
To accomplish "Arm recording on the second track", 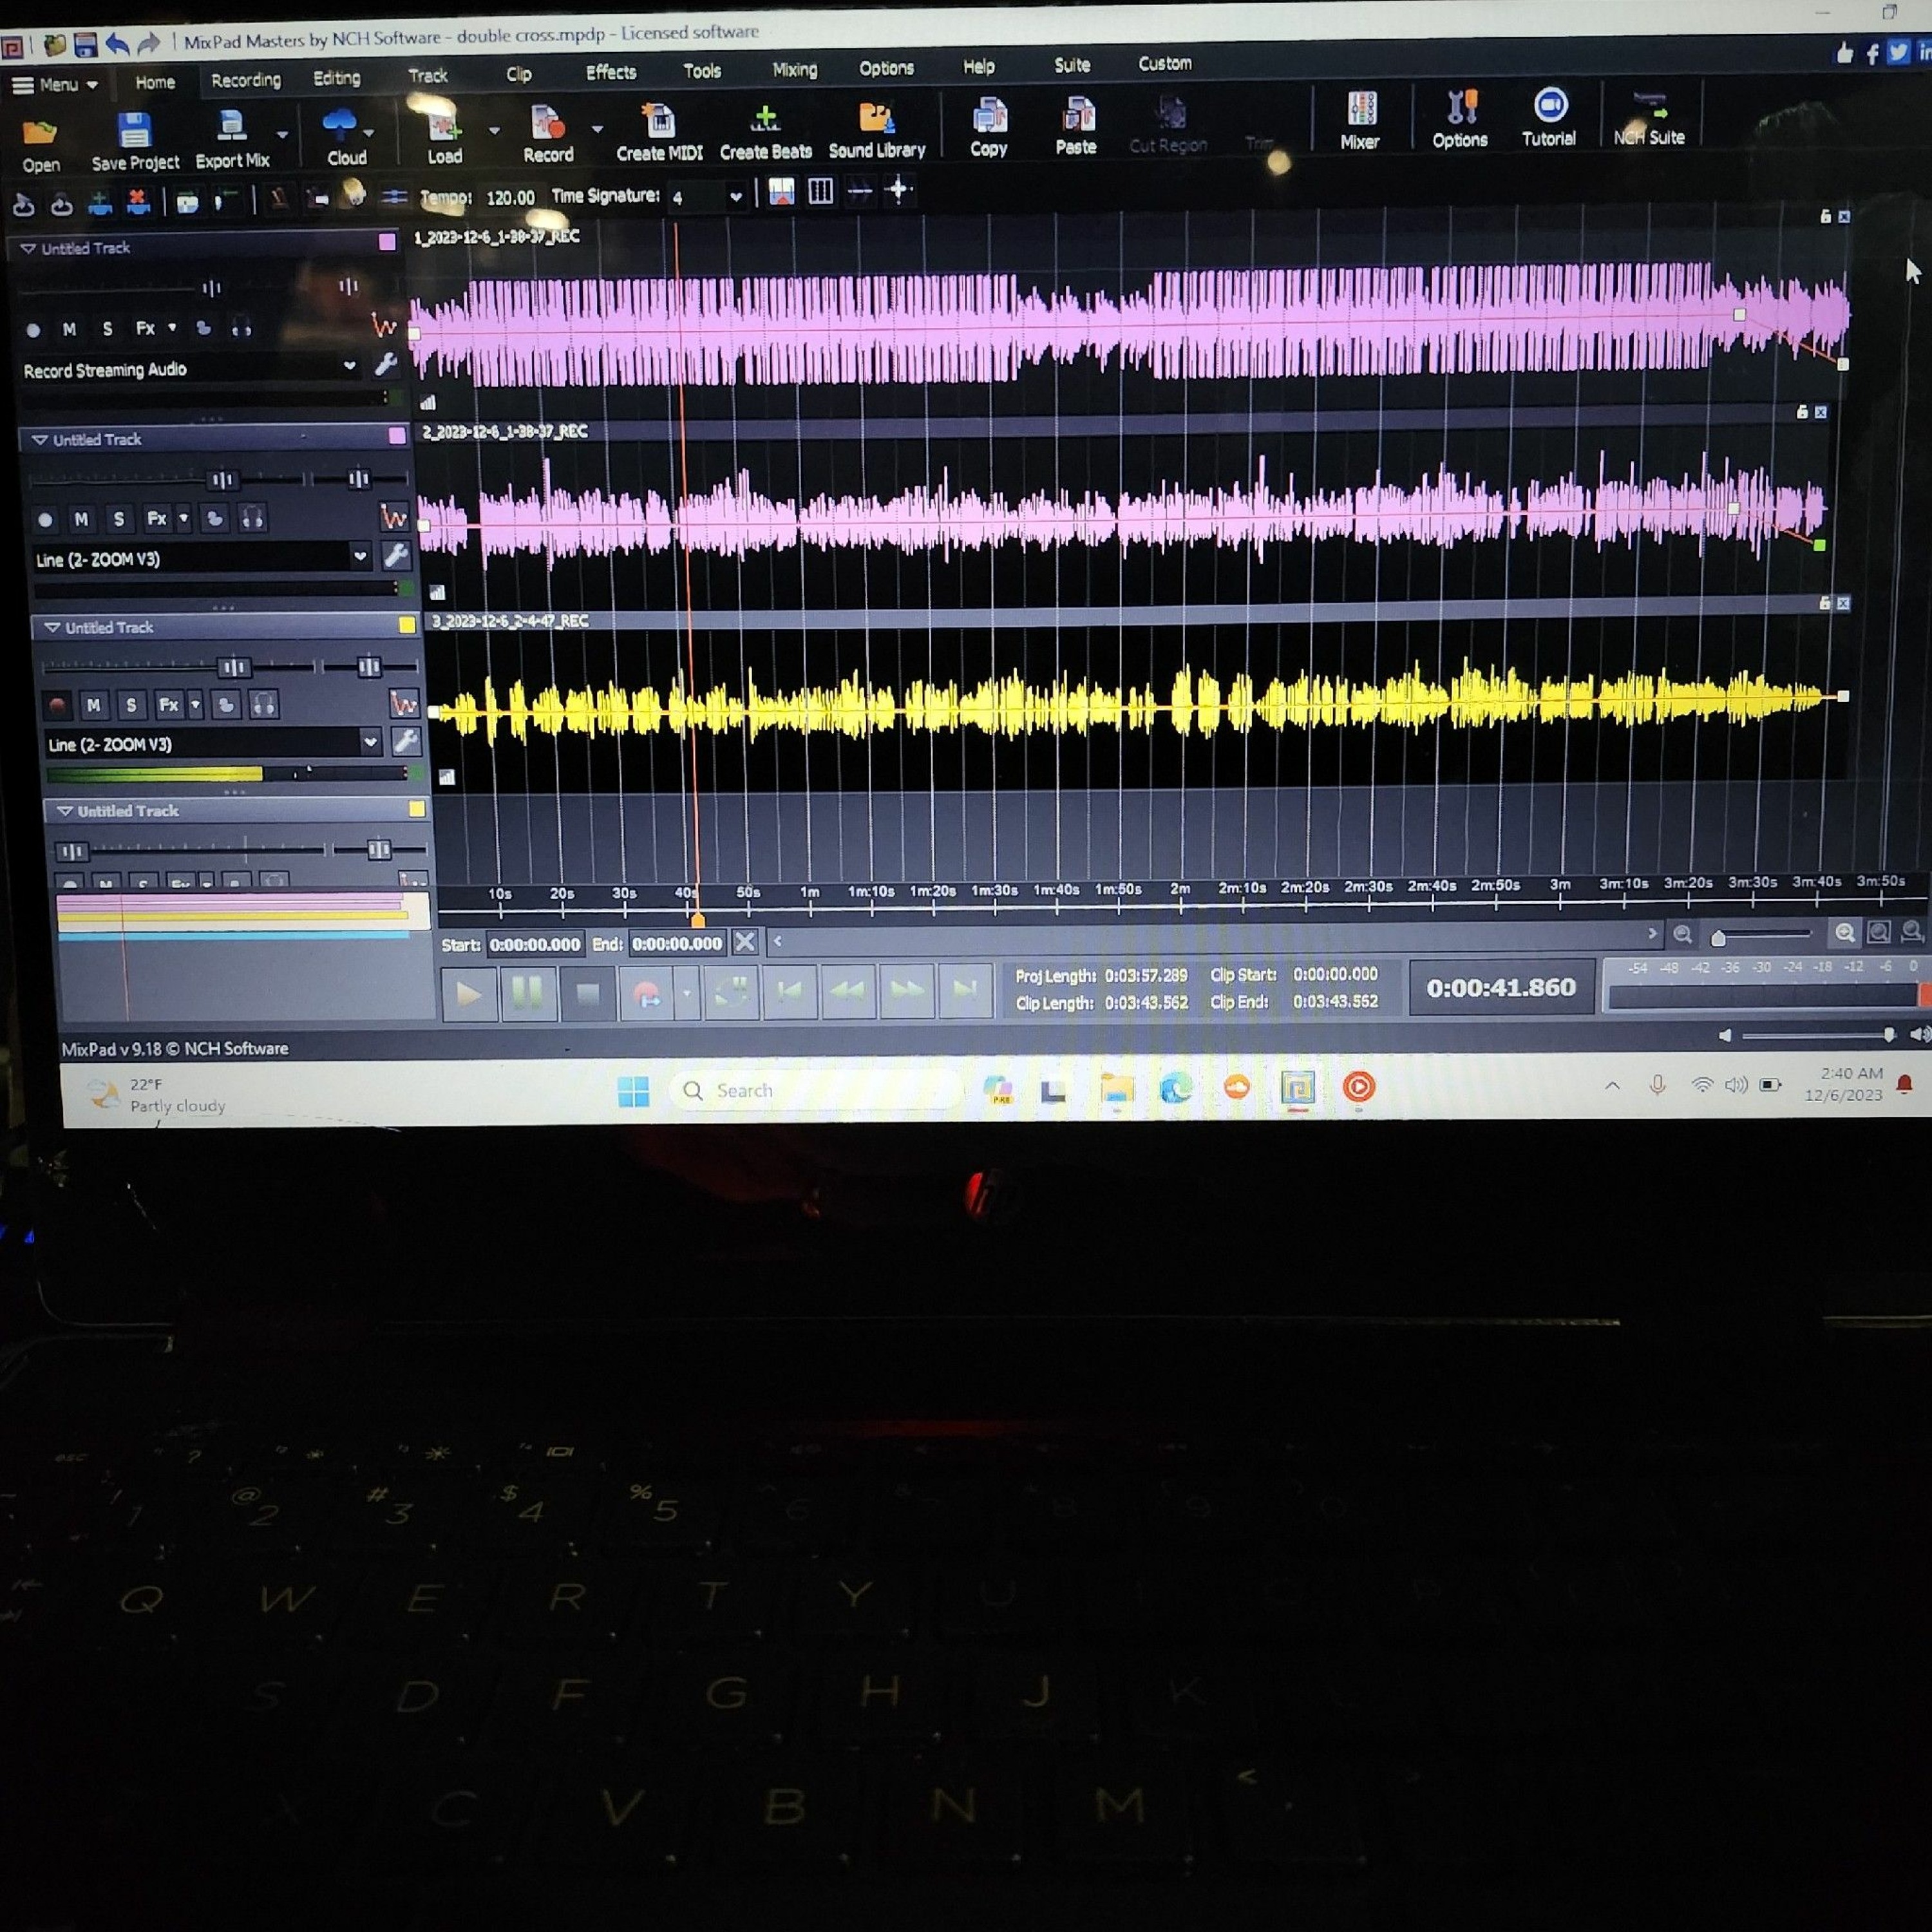I will pos(45,520).
